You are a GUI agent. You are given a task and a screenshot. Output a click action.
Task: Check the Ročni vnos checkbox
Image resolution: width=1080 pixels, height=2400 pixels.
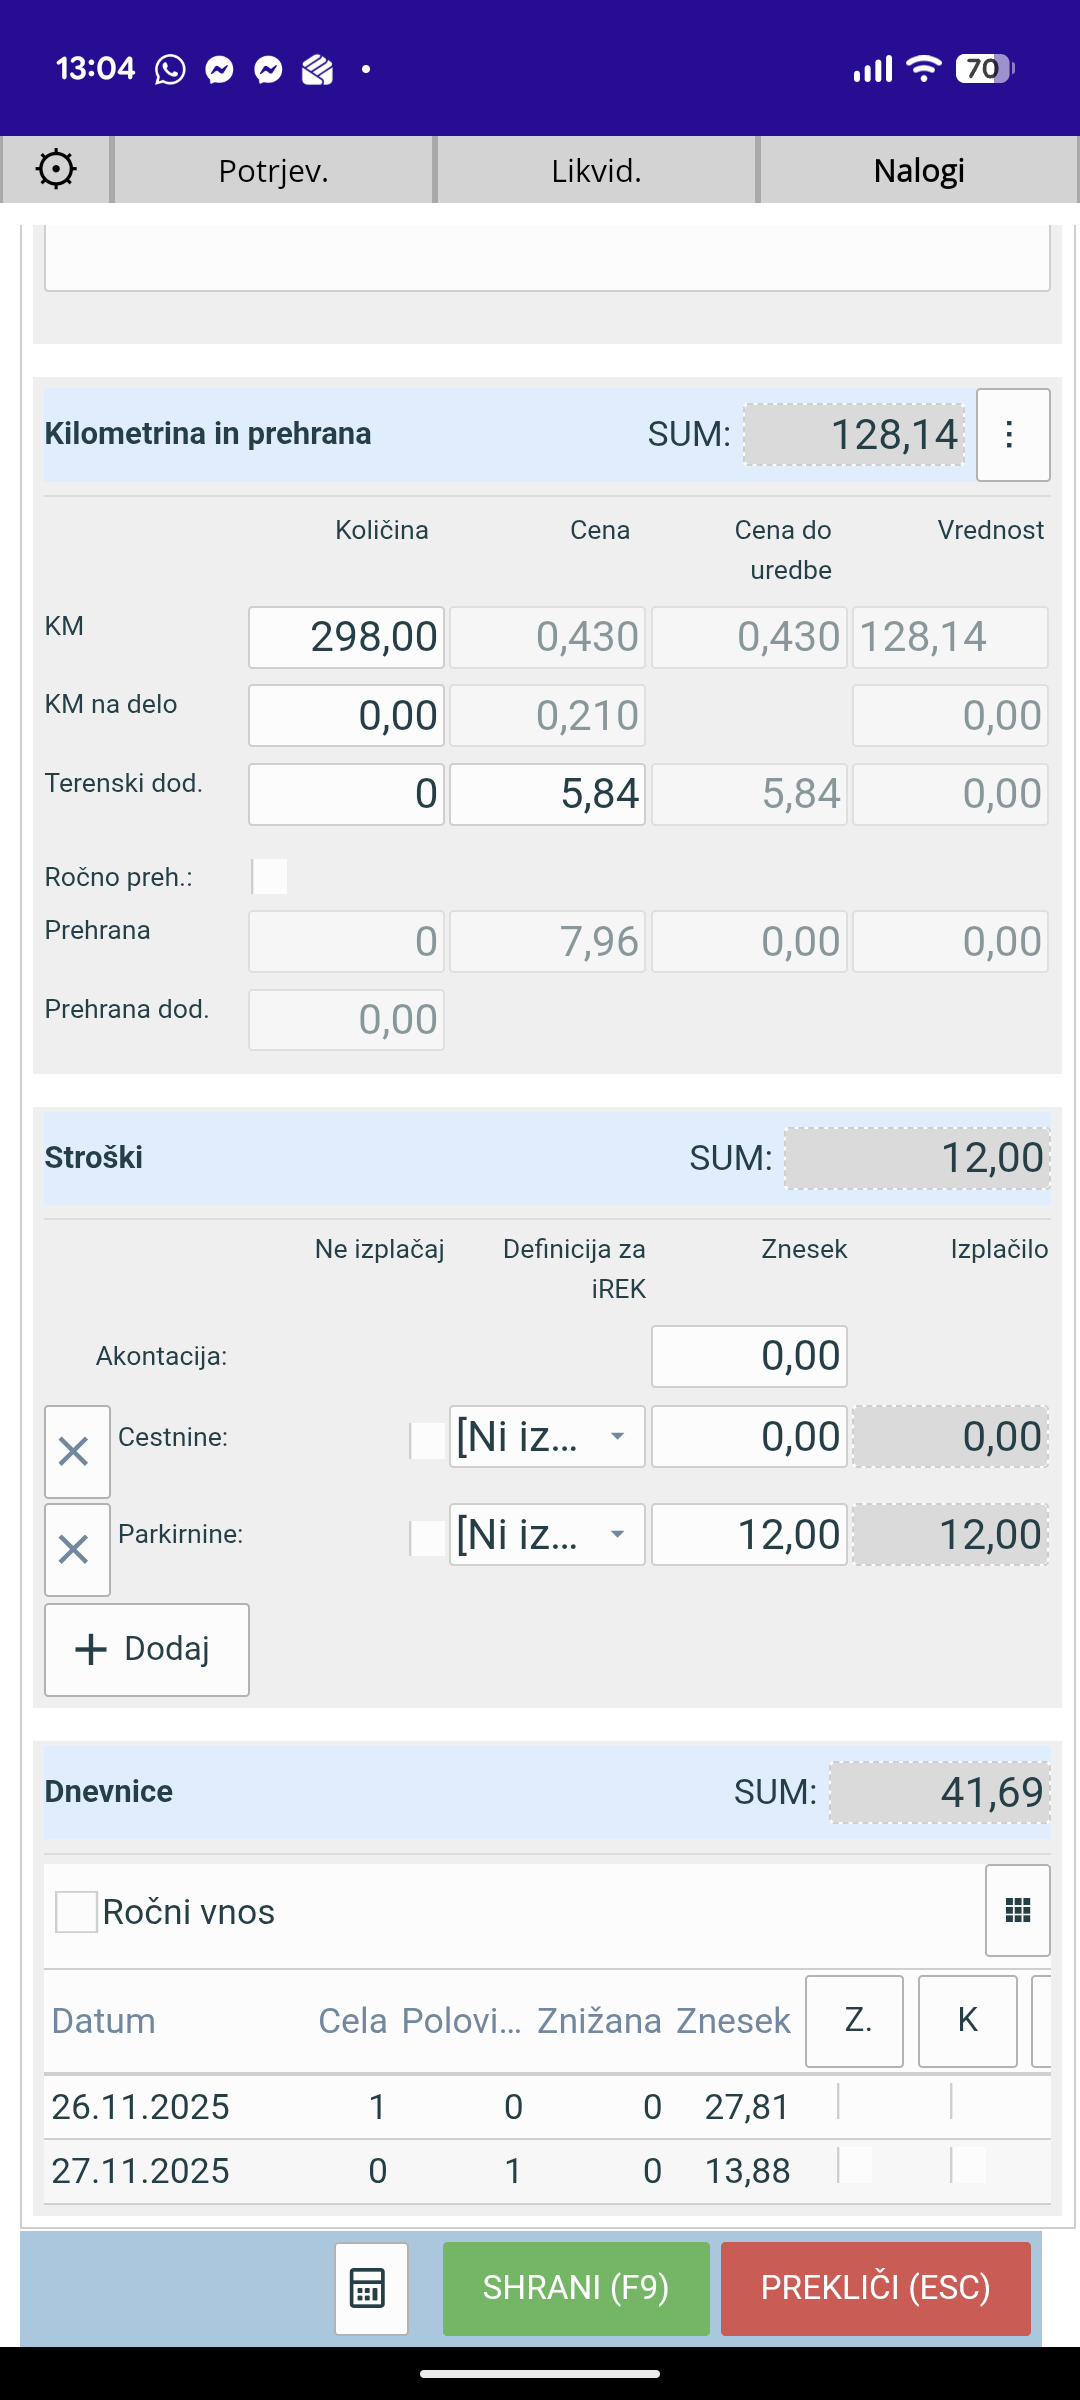coord(77,1912)
